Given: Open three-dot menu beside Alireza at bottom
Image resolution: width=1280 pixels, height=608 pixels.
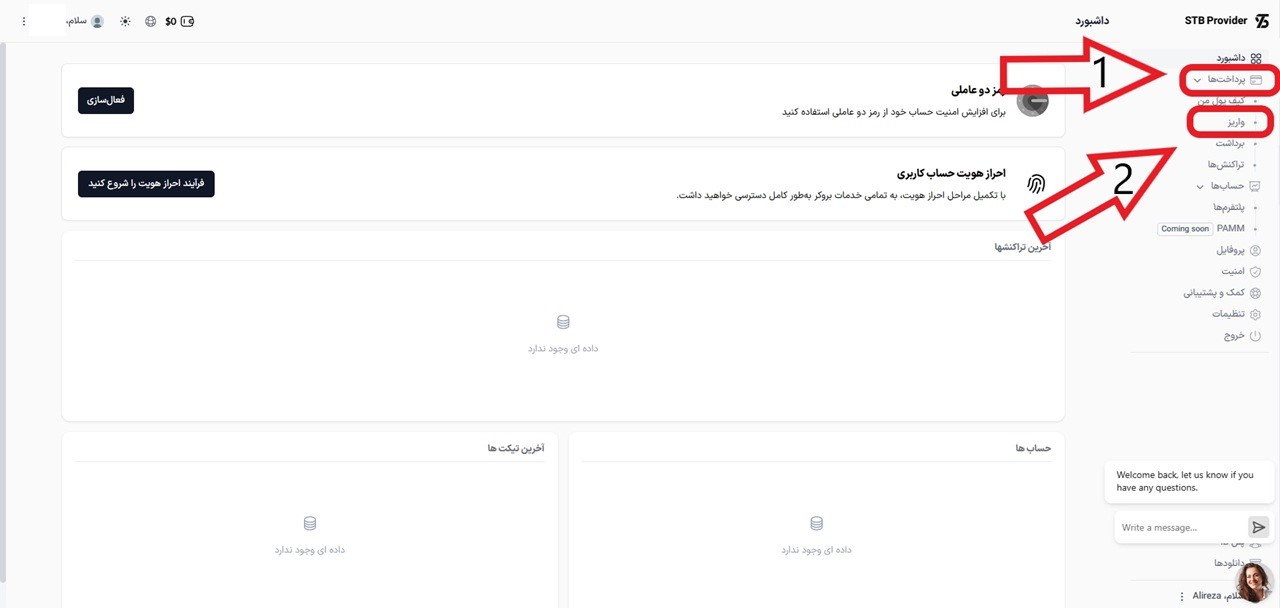Looking at the screenshot, I should coord(1182,596).
